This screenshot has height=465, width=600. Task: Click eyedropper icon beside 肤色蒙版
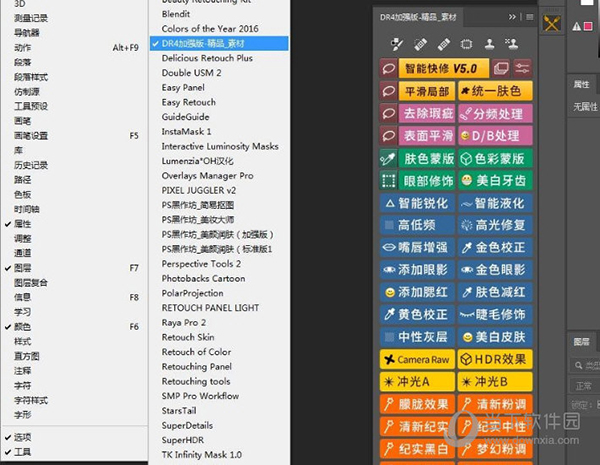coord(388,158)
